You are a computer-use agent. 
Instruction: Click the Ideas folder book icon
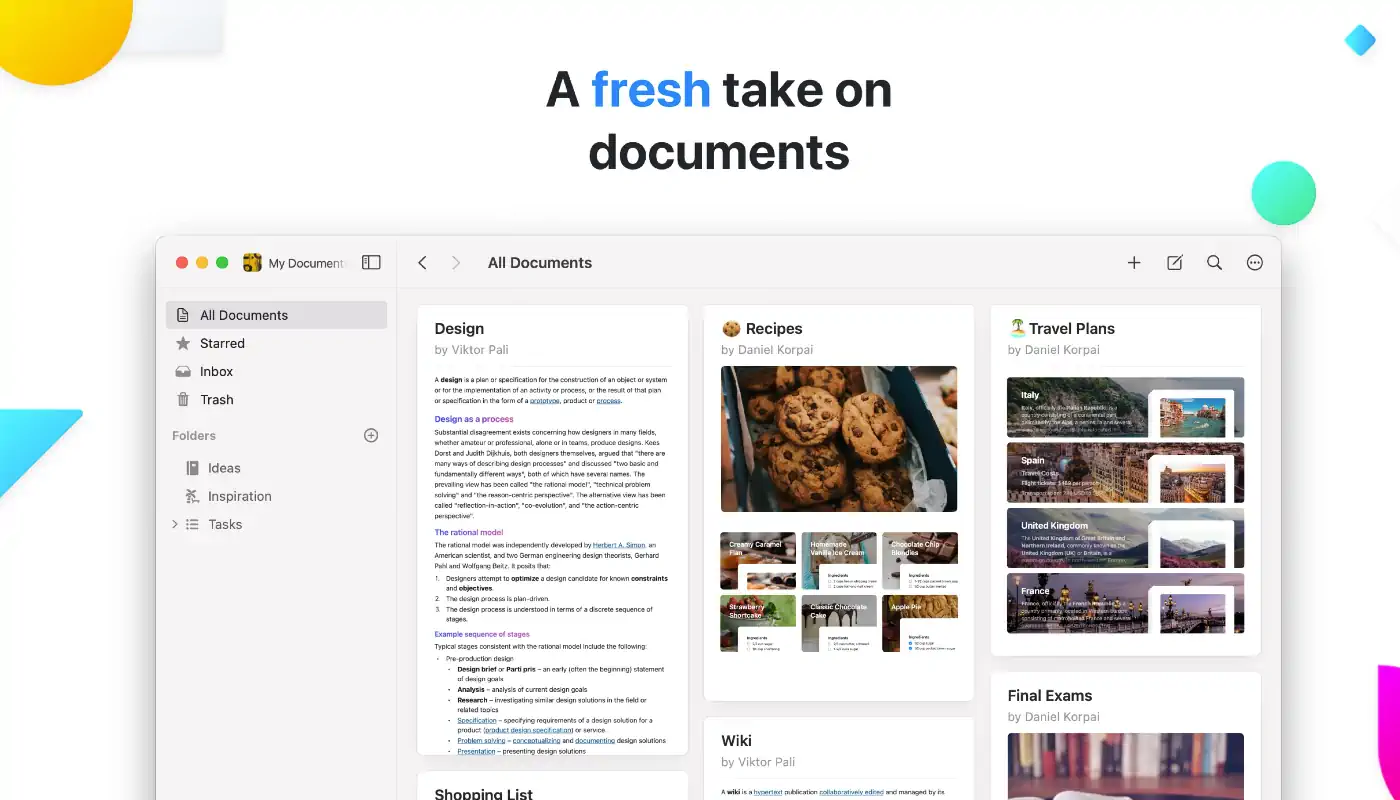tap(193, 468)
